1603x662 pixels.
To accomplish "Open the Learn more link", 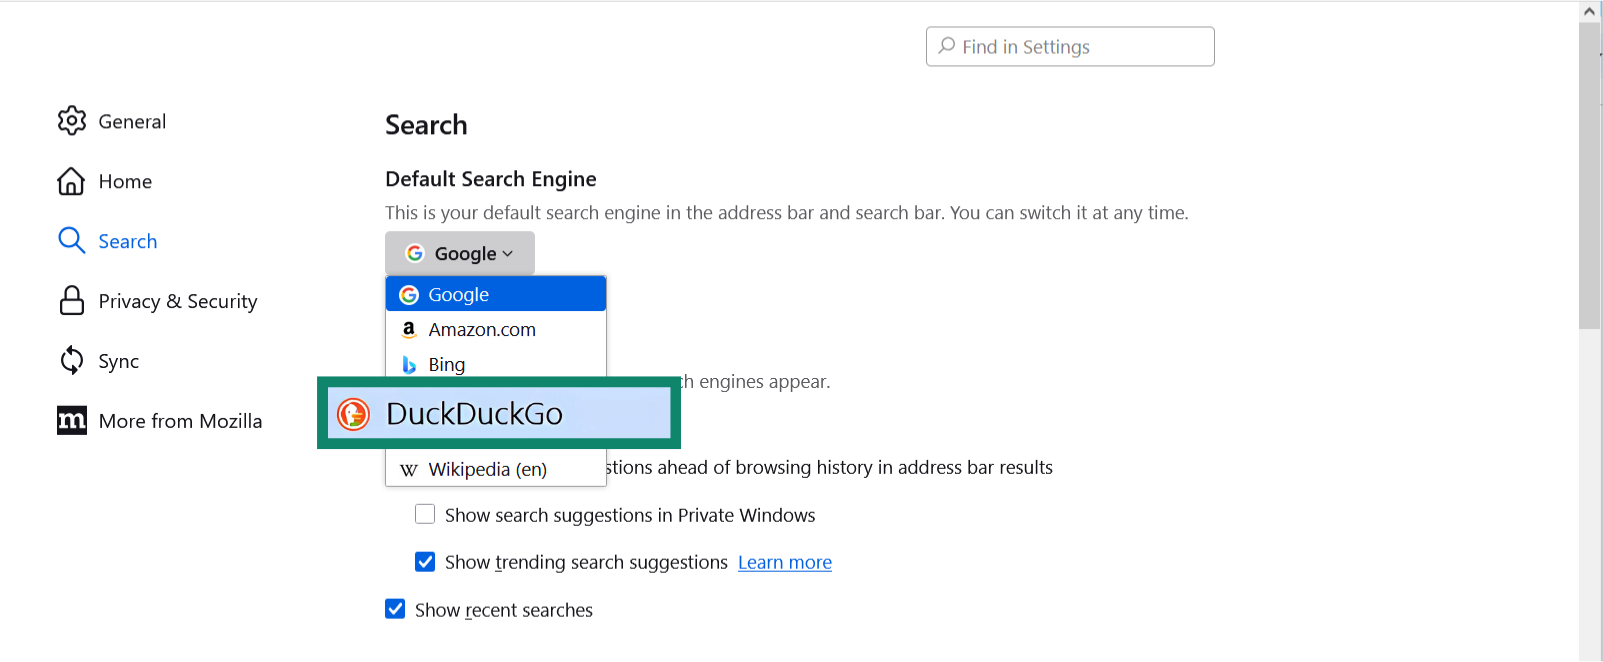I will [784, 563].
